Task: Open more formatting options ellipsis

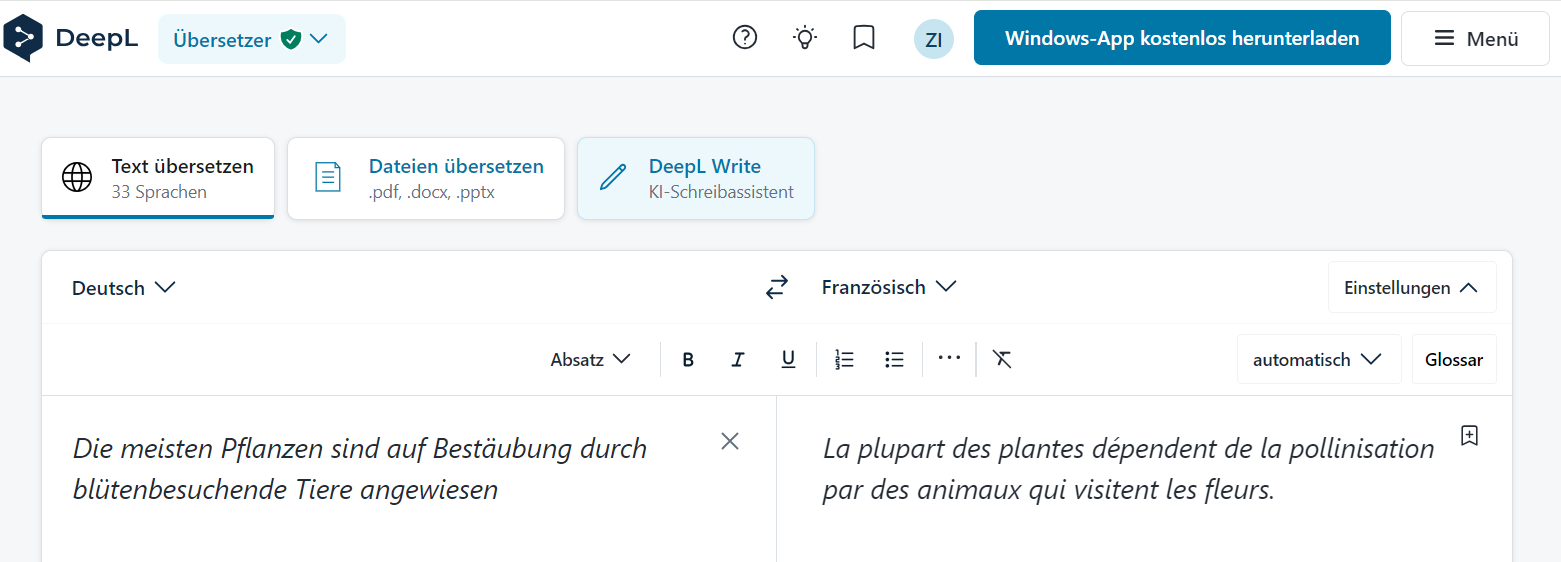Action: tap(949, 358)
